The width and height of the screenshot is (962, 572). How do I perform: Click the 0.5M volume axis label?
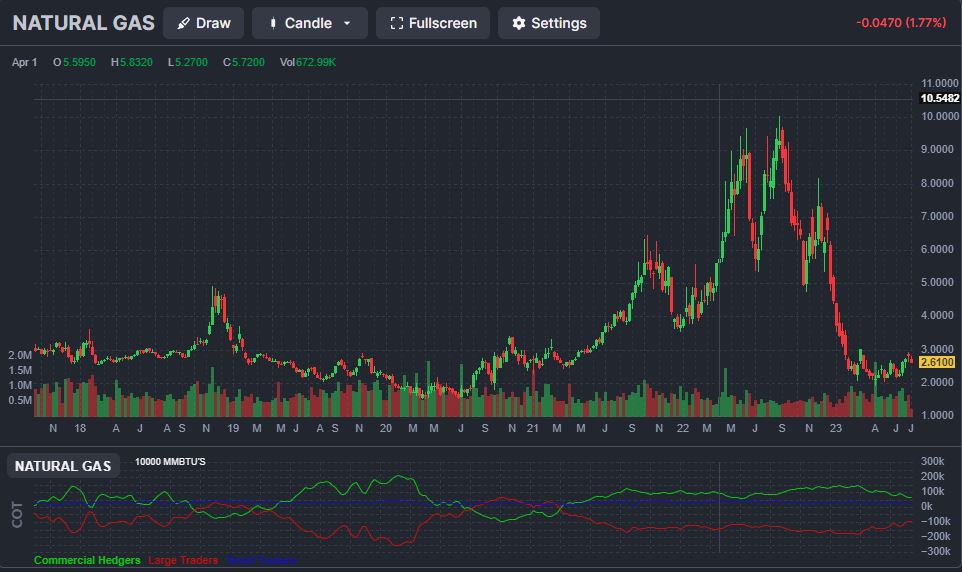click(20, 400)
